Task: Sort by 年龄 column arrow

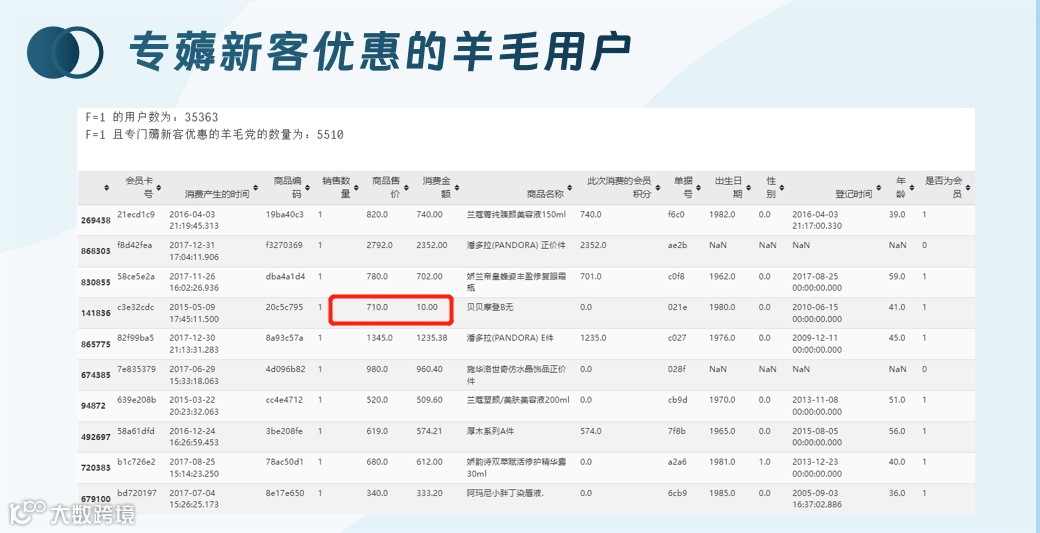Action: 911,188
